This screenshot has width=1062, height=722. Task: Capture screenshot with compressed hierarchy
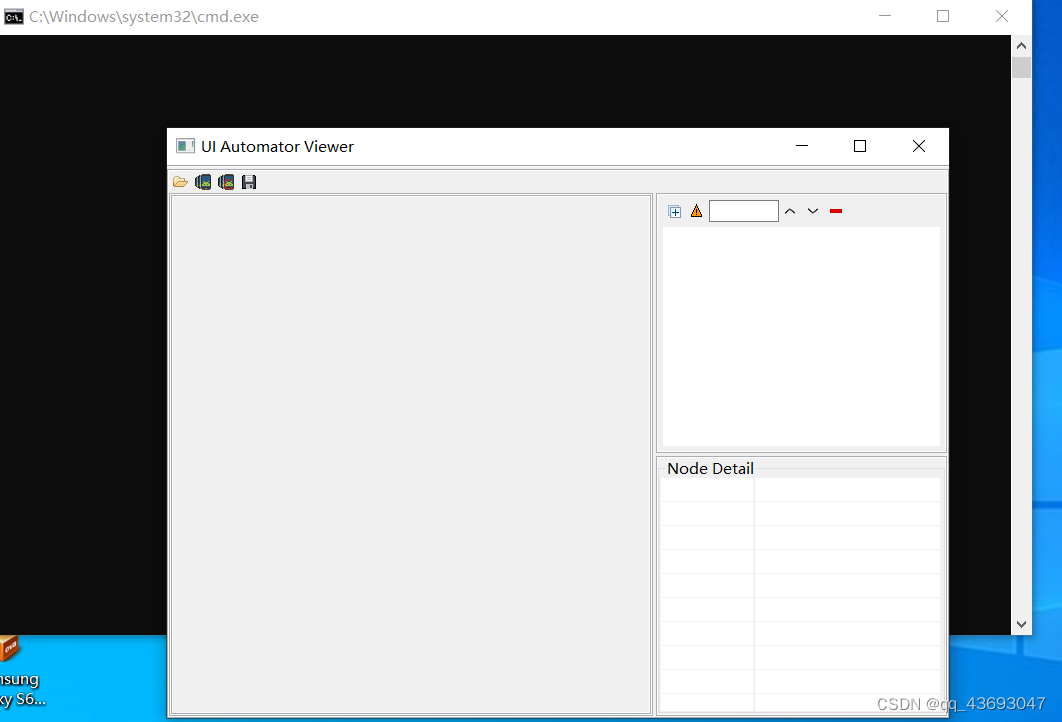point(226,181)
